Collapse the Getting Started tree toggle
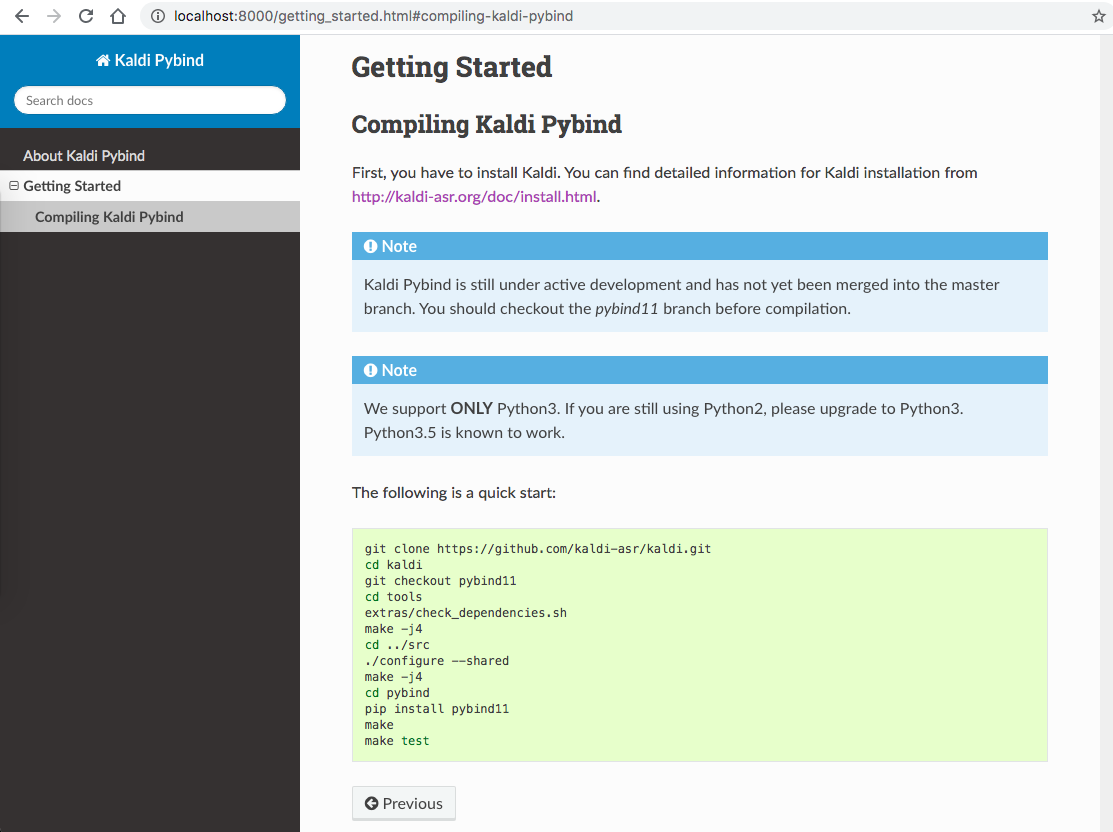Viewport: 1113px width, 832px height. pos(13,186)
